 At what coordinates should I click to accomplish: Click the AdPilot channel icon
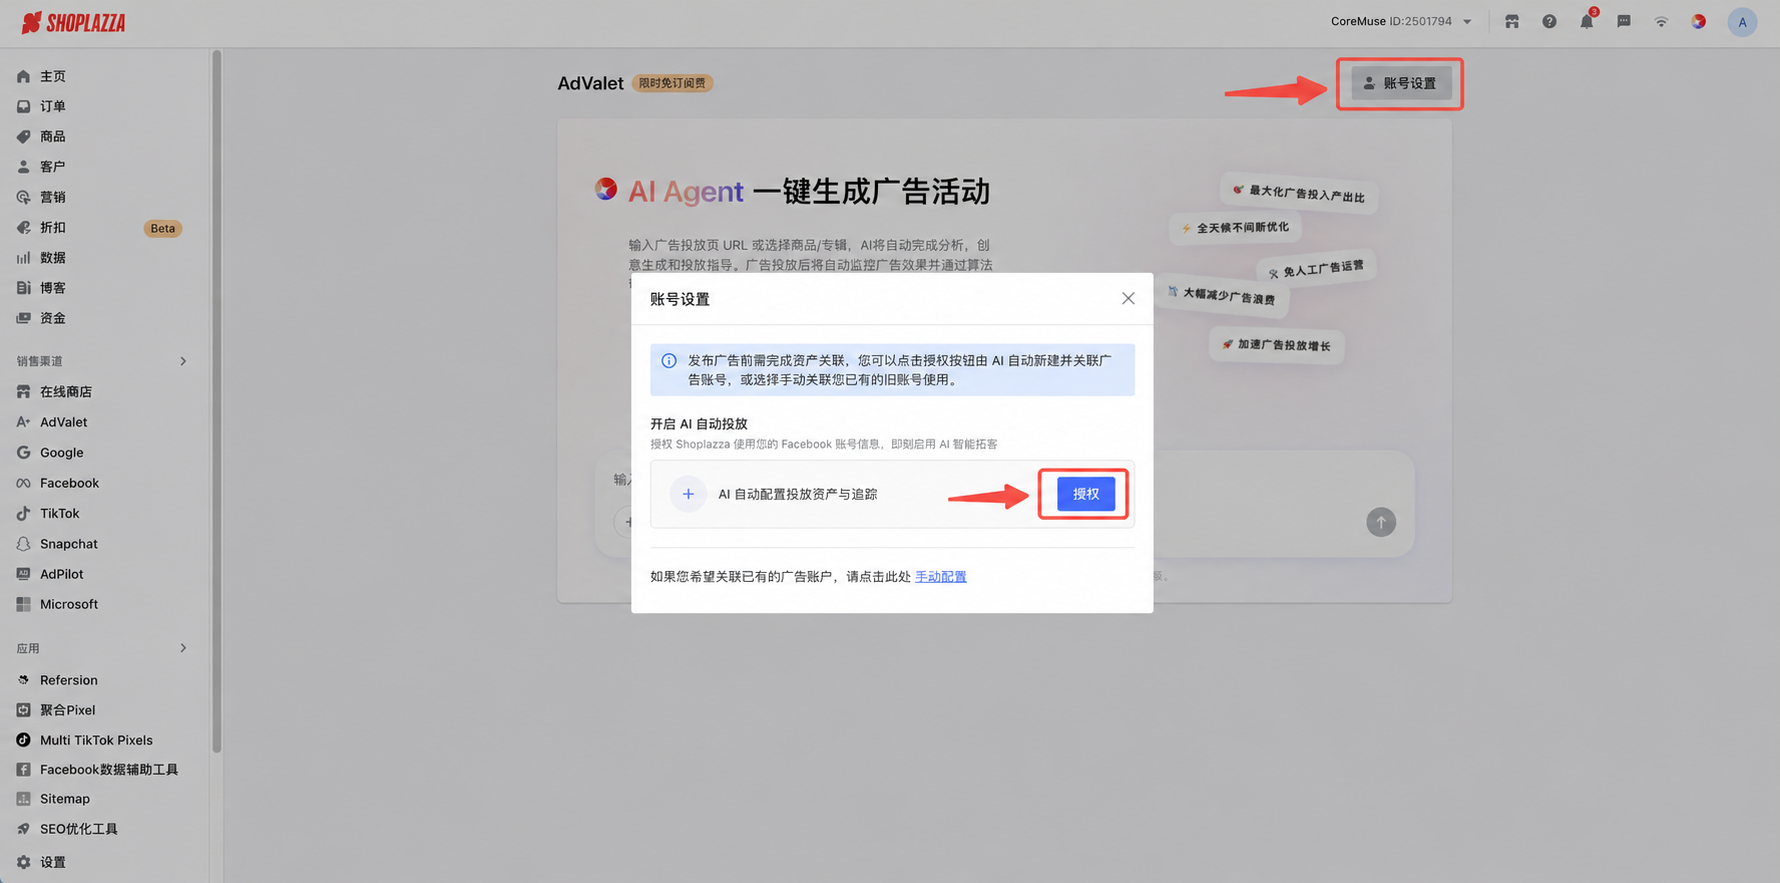(23, 574)
